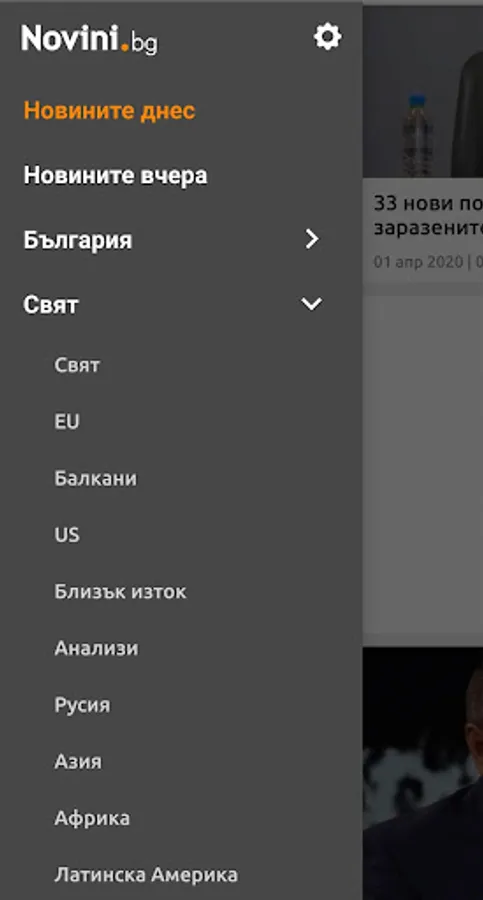The height and width of the screenshot is (900, 483).
Task: Go to Близък изток news
Action: (x=120, y=592)
